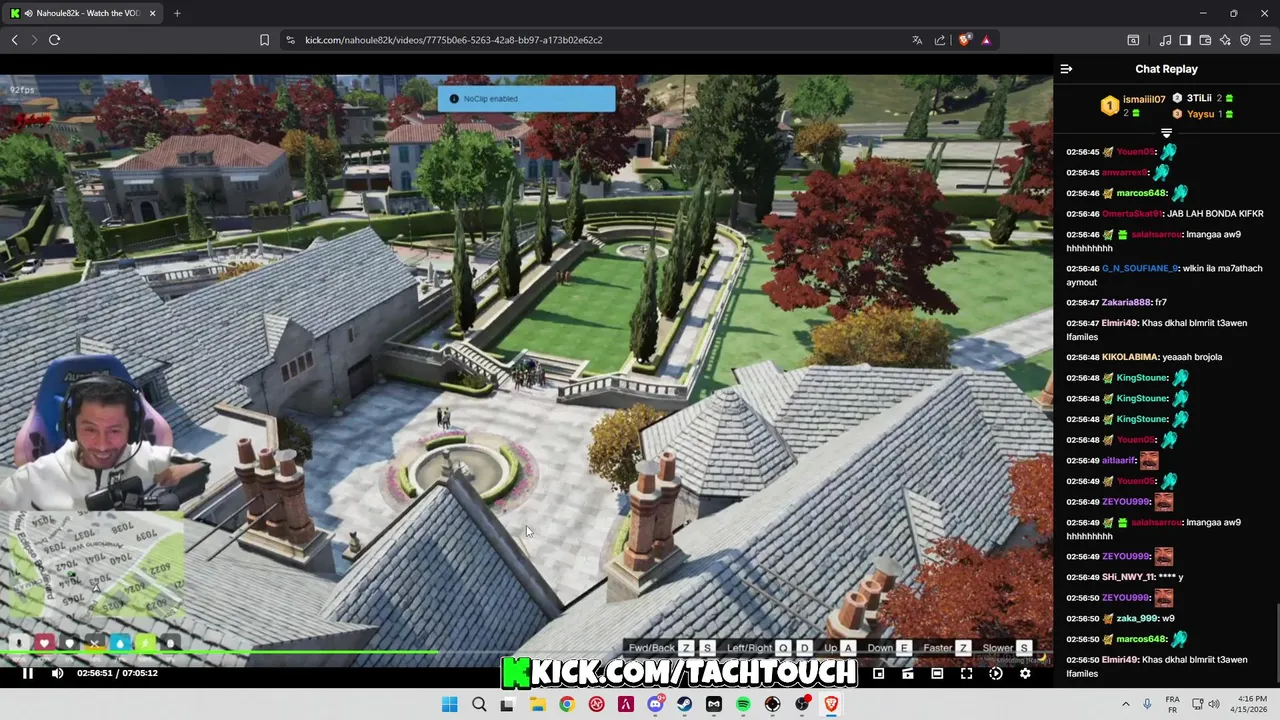Click username OmertaSkat91 in chat
The width and height of the screenshot is (1280, 720).
[1133, 214]
